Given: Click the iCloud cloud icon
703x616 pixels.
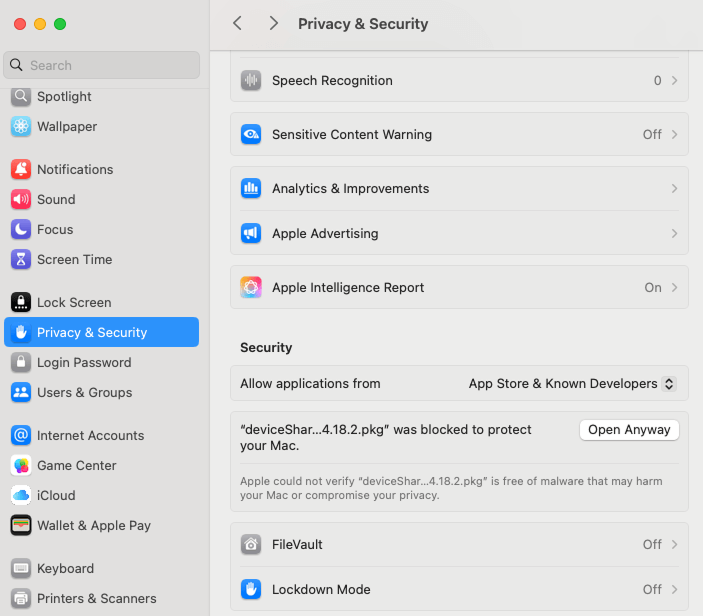Looking at the screenshot, I should point(21,495).
